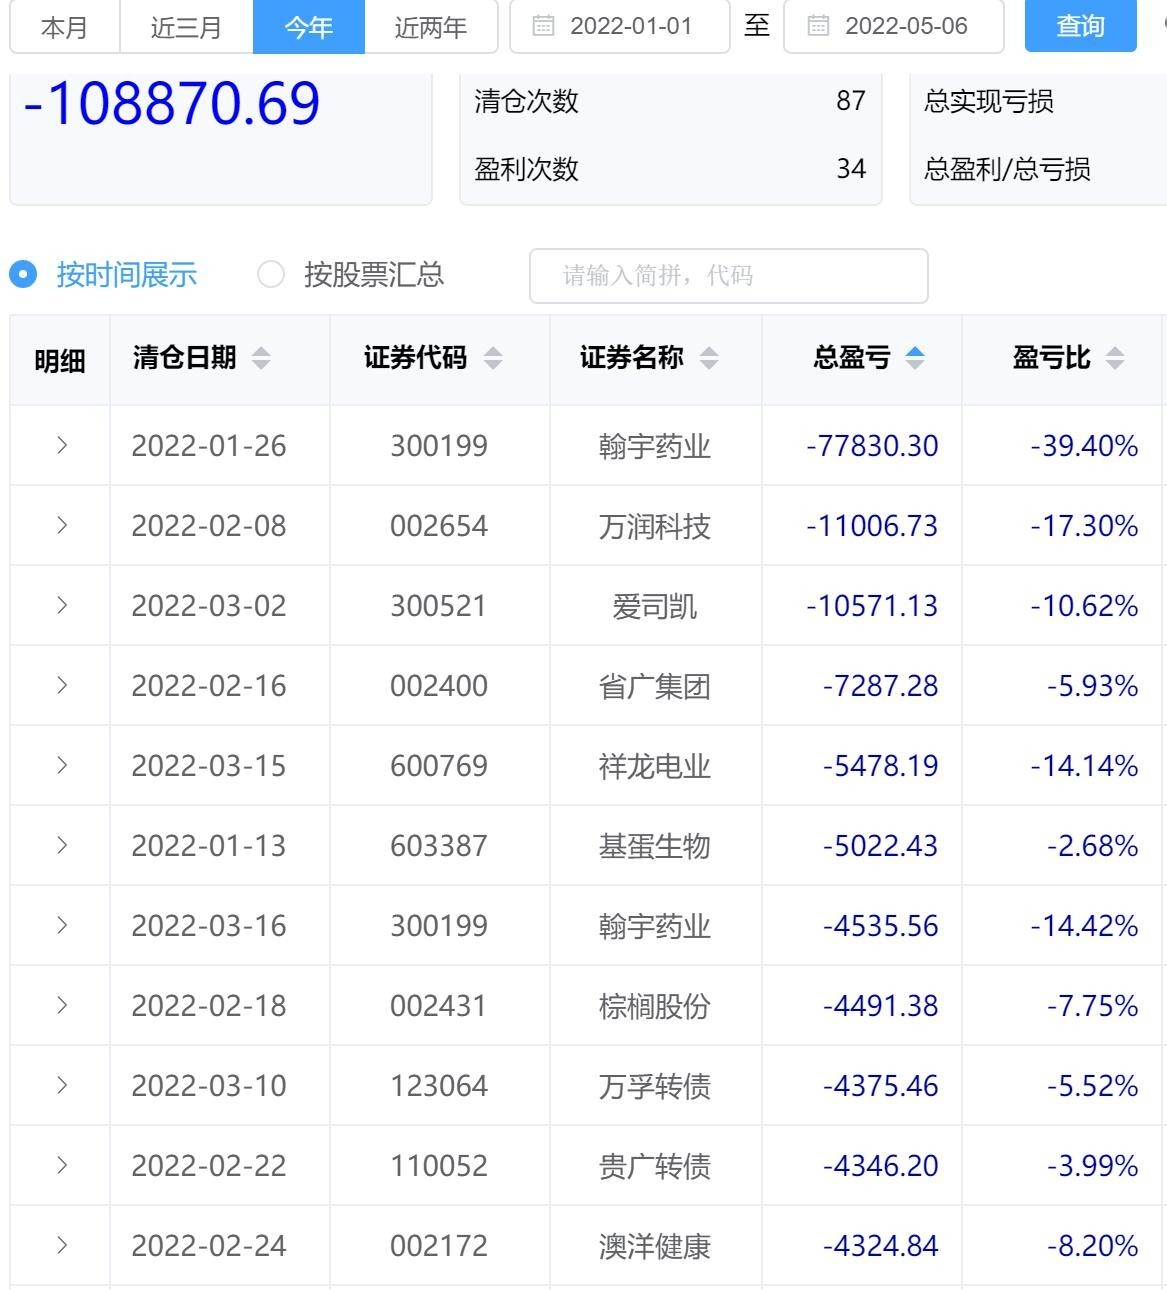Click the 总实现亏损 label
The image size is (1167, 1290).
[989, 101]
